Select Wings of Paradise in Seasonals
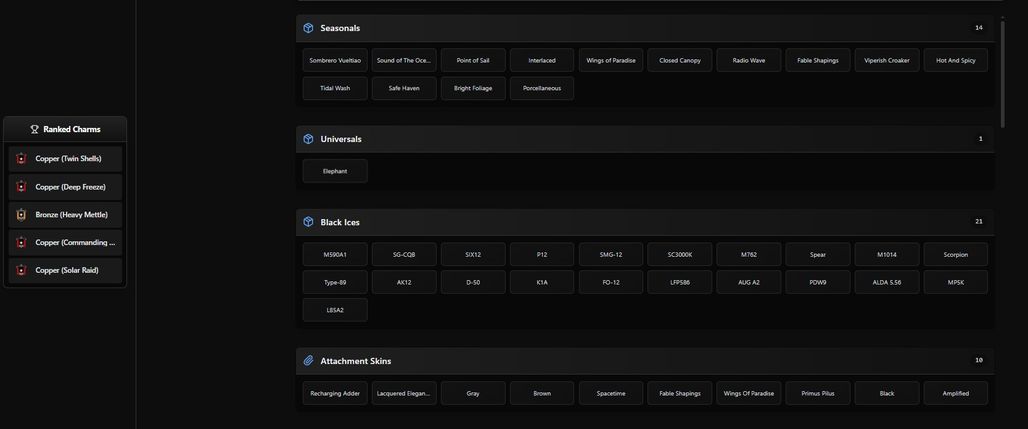Image resolution: width=1028 pixels, height=429 pixels. pyautogui.click(x=611, y=60)
